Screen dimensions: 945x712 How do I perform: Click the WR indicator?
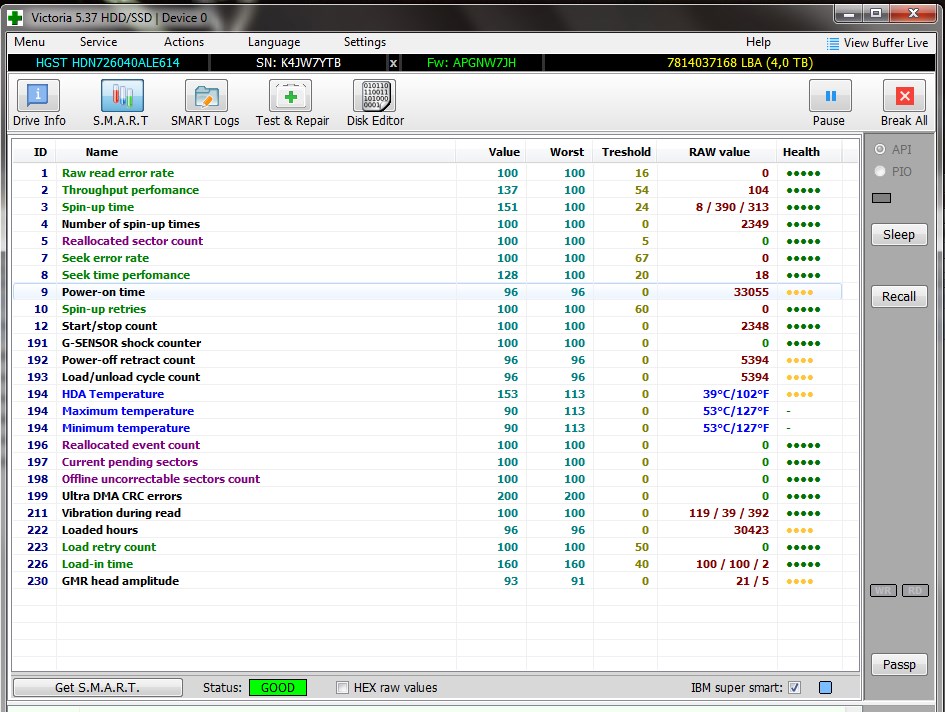[884, 590]
